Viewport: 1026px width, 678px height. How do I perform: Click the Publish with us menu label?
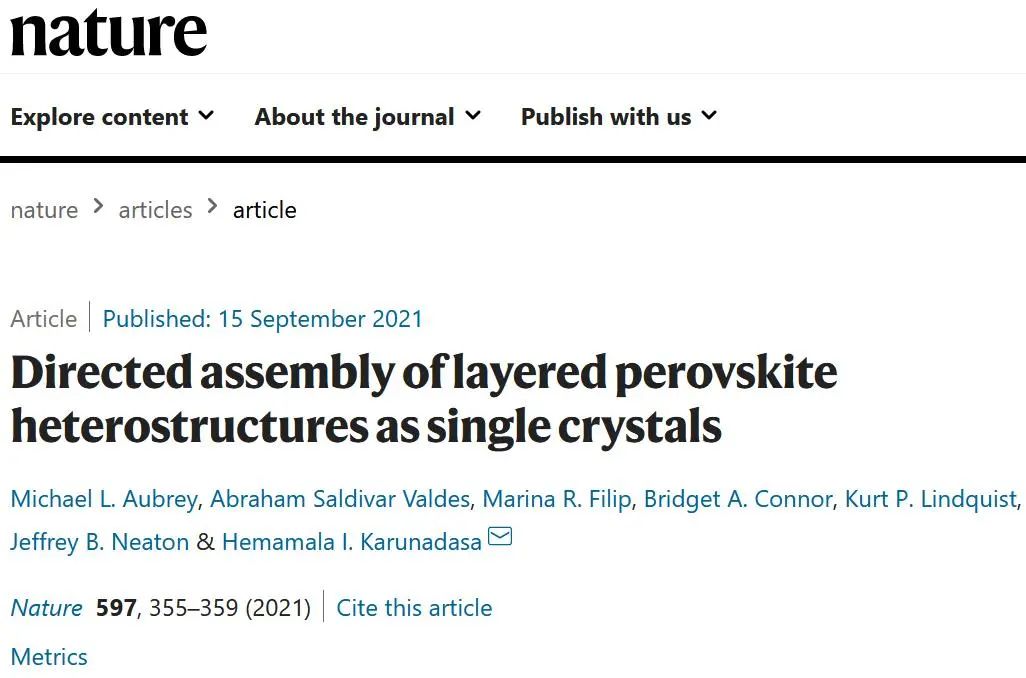pyautogui.click(x=606, y=116)
